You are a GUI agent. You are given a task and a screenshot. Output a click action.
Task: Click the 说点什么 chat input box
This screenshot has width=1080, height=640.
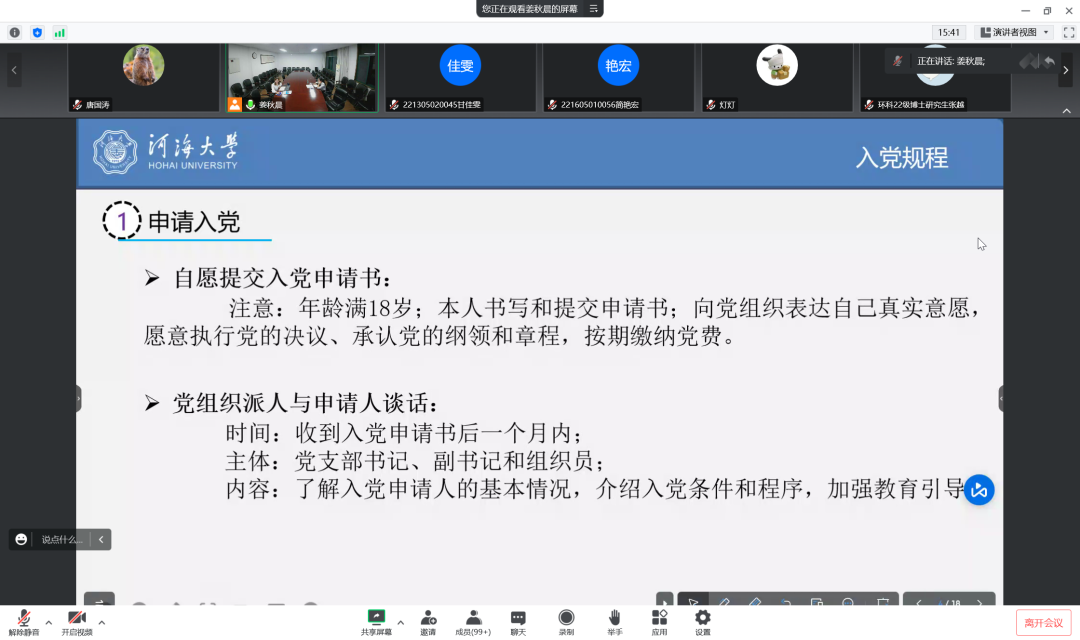click(x=61, y=539)
